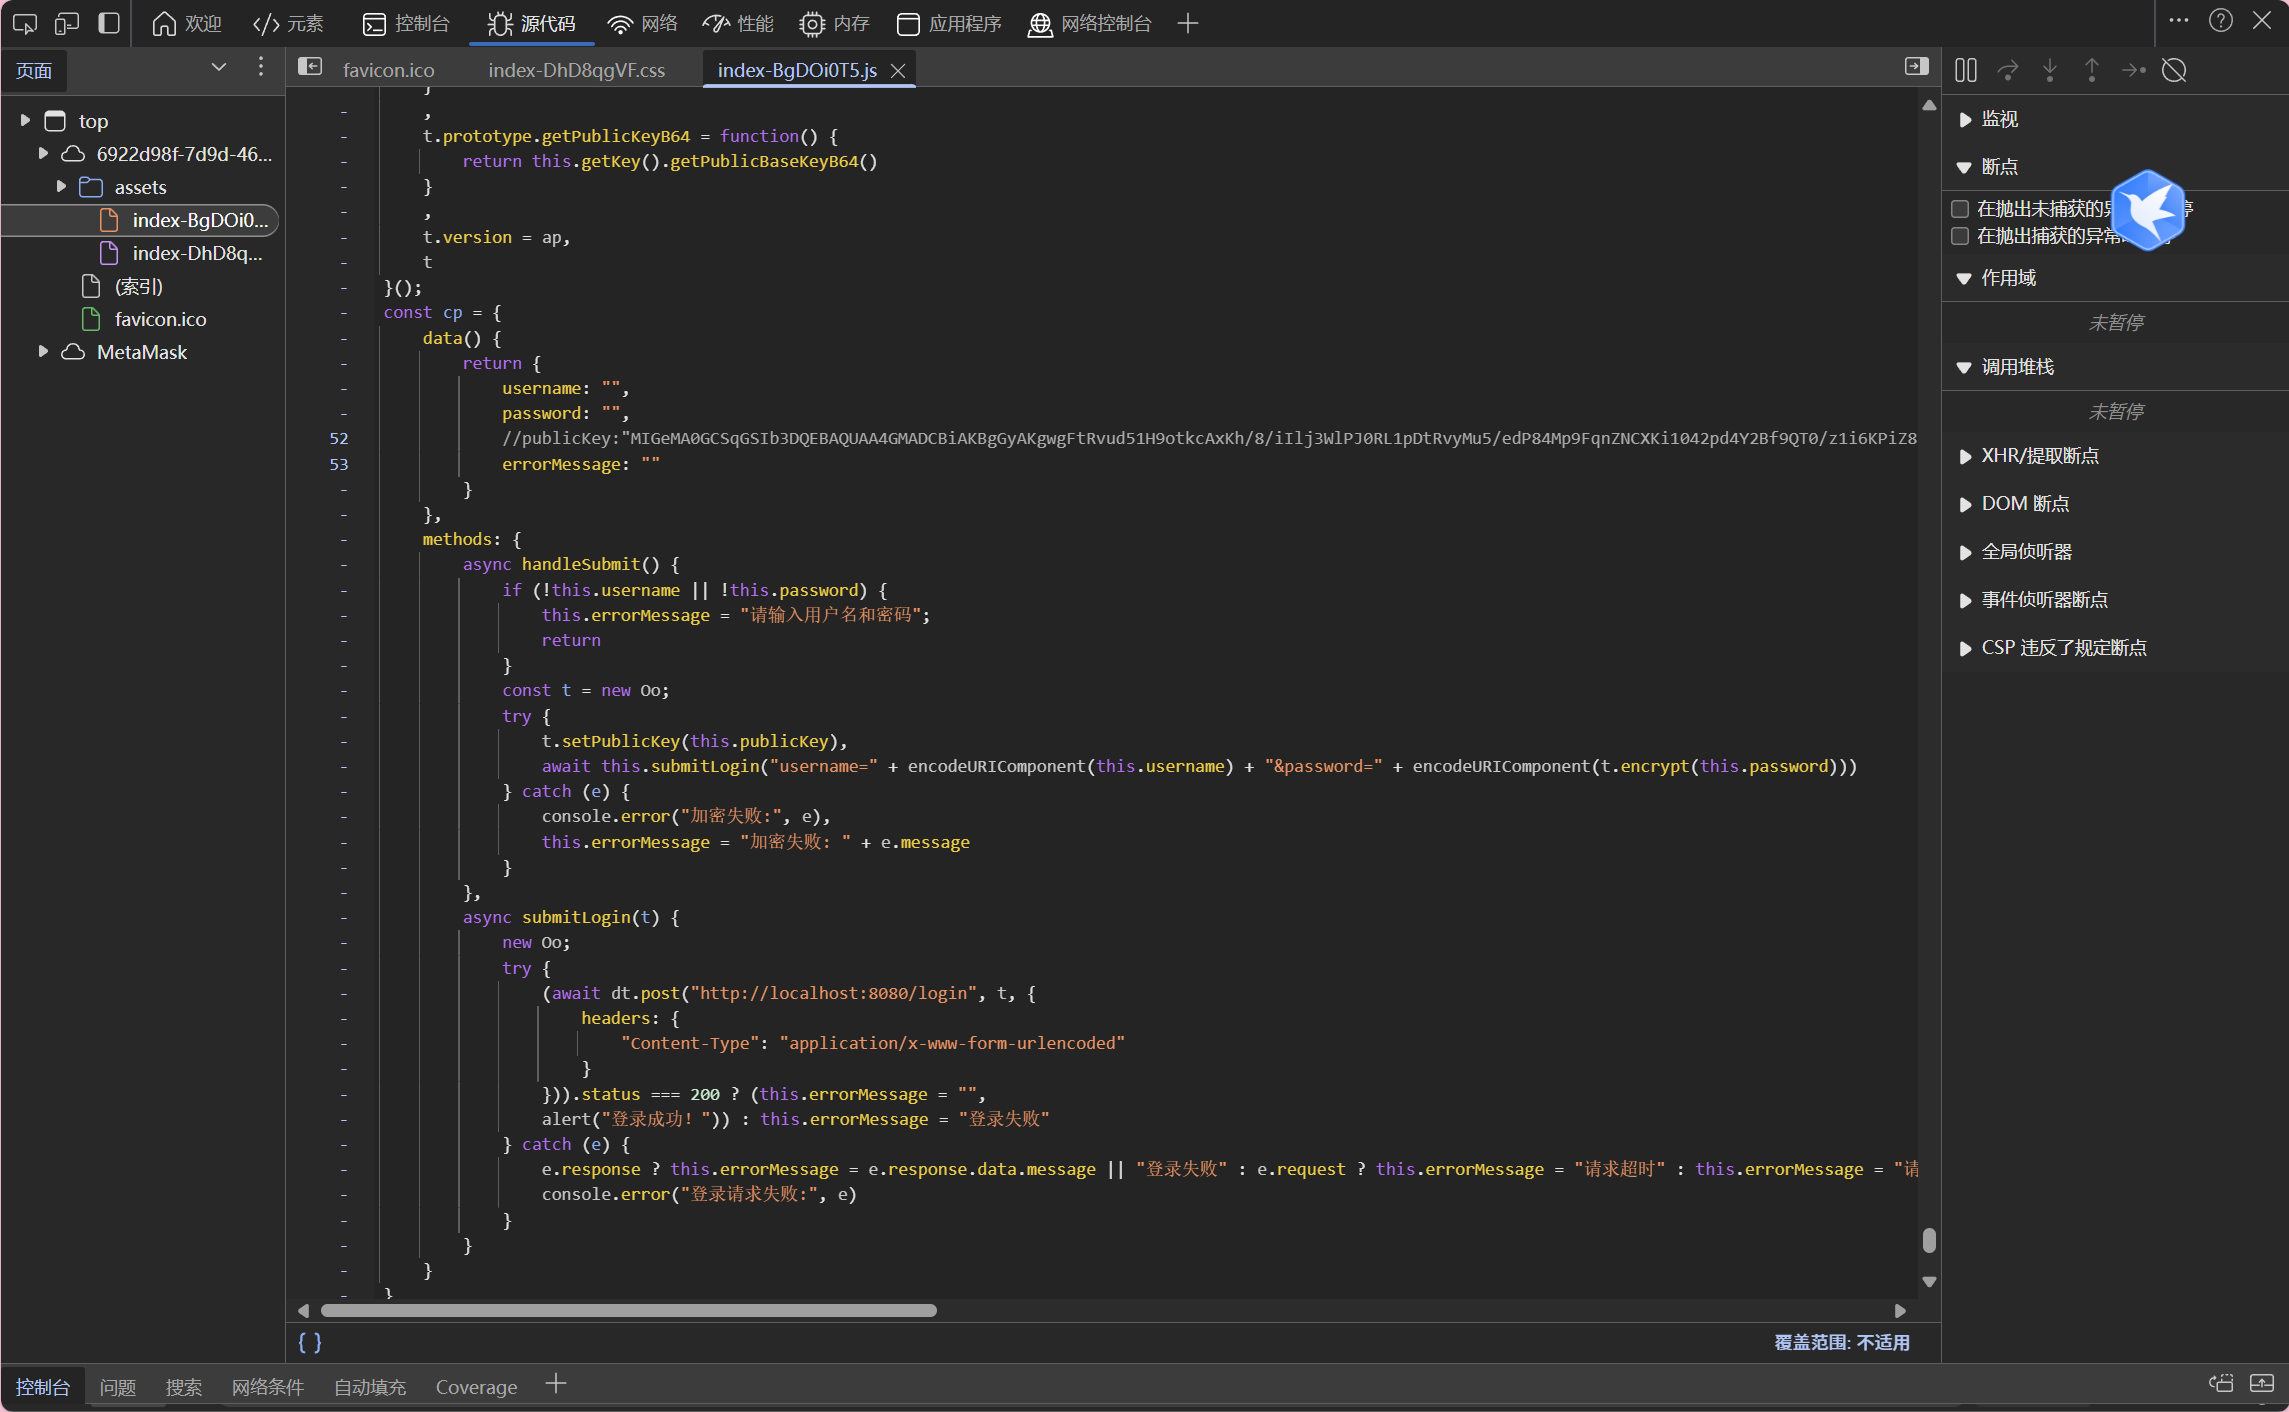2289x1412 pixels.
Task: Click the inspect element picker icon
Action: (25, 23)
